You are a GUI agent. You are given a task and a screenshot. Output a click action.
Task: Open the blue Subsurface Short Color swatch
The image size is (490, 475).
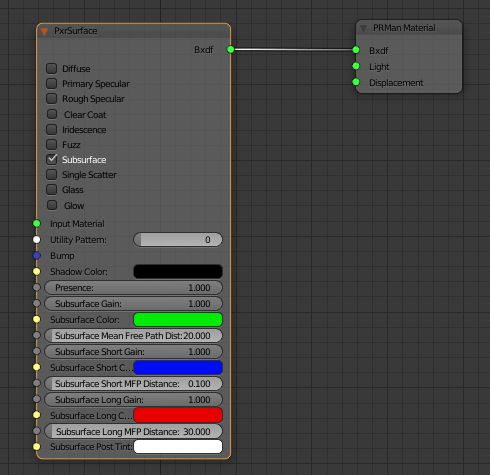click(178, 367)
